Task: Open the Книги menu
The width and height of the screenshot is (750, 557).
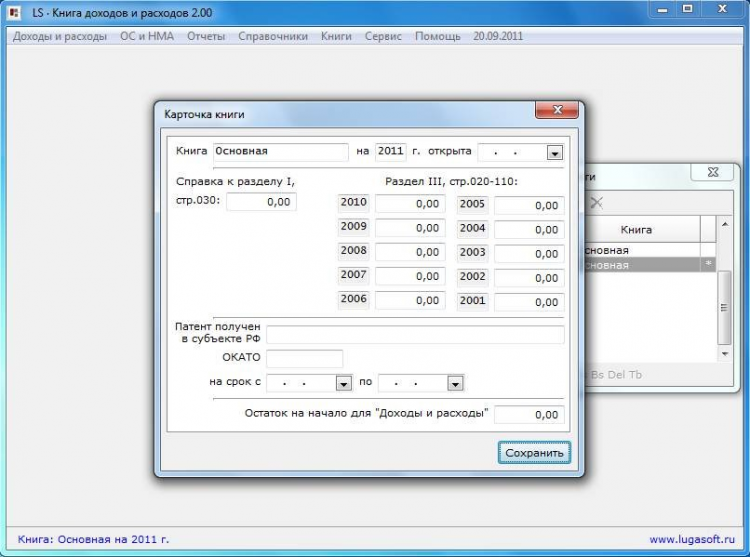Action: (336, 36)
